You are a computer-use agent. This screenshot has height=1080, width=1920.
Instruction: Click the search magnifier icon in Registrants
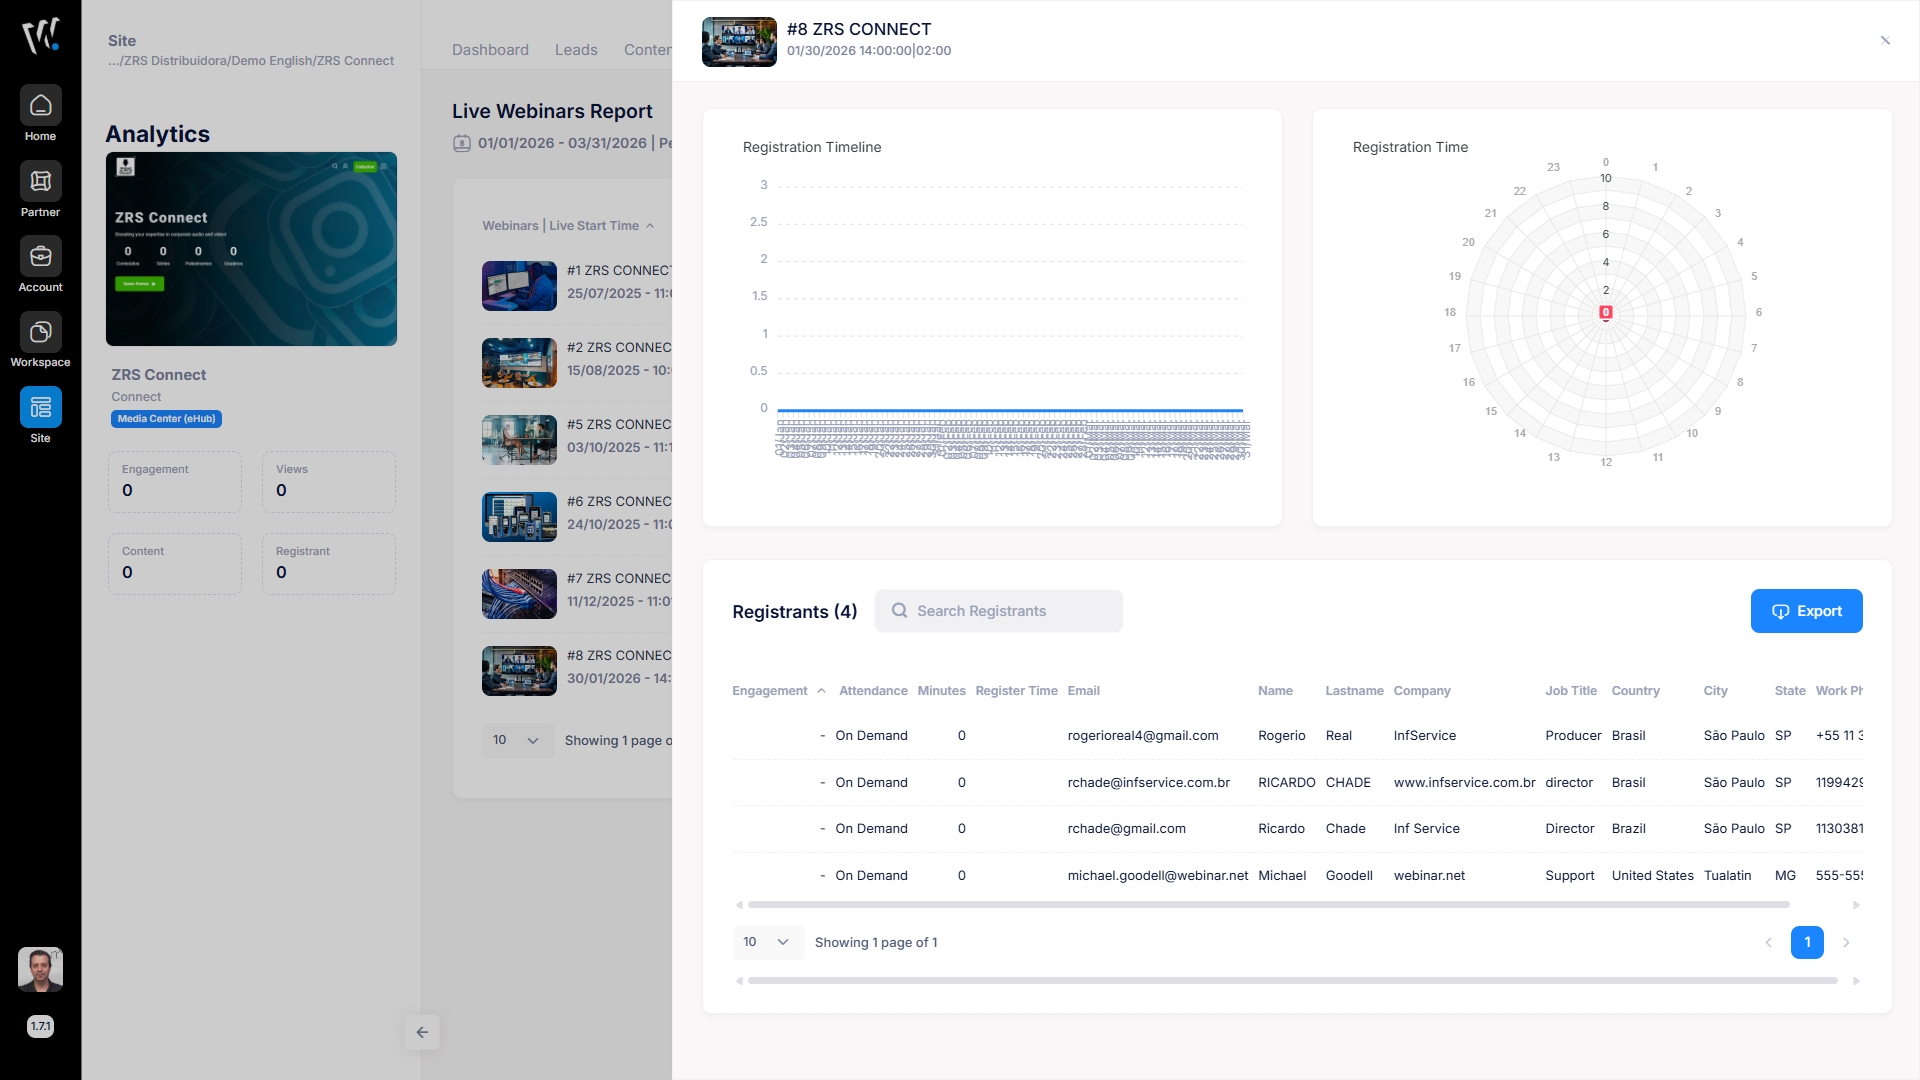pos(899,611)
